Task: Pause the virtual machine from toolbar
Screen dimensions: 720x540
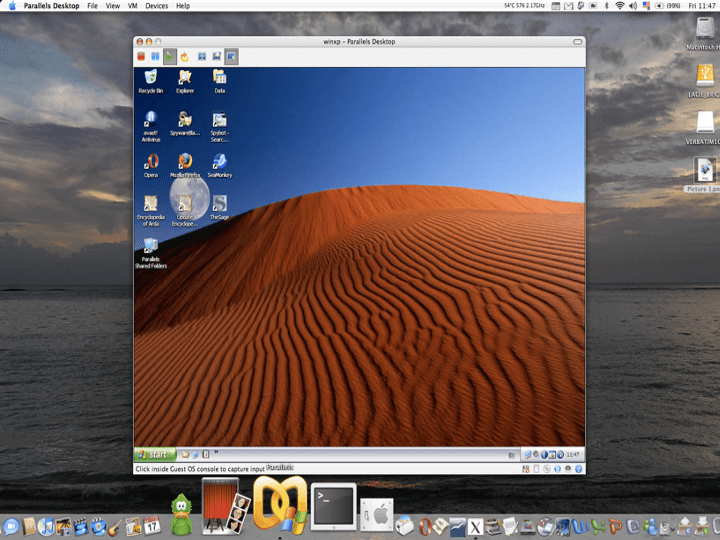Action: click(155, 57)
